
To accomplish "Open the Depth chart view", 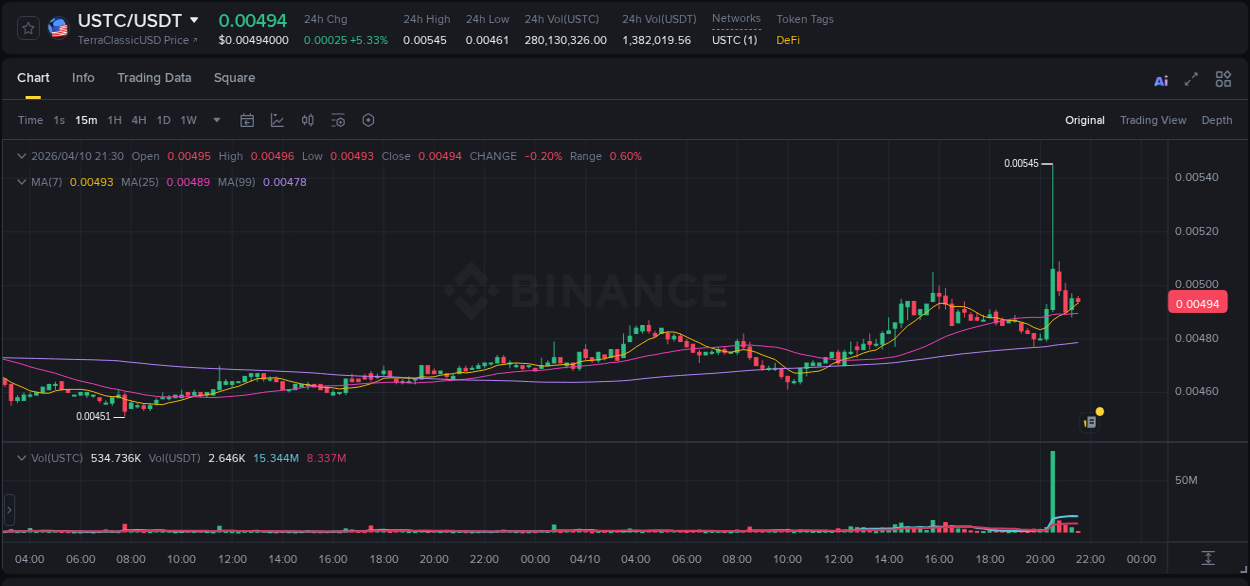I will (x=1217, y=120).
